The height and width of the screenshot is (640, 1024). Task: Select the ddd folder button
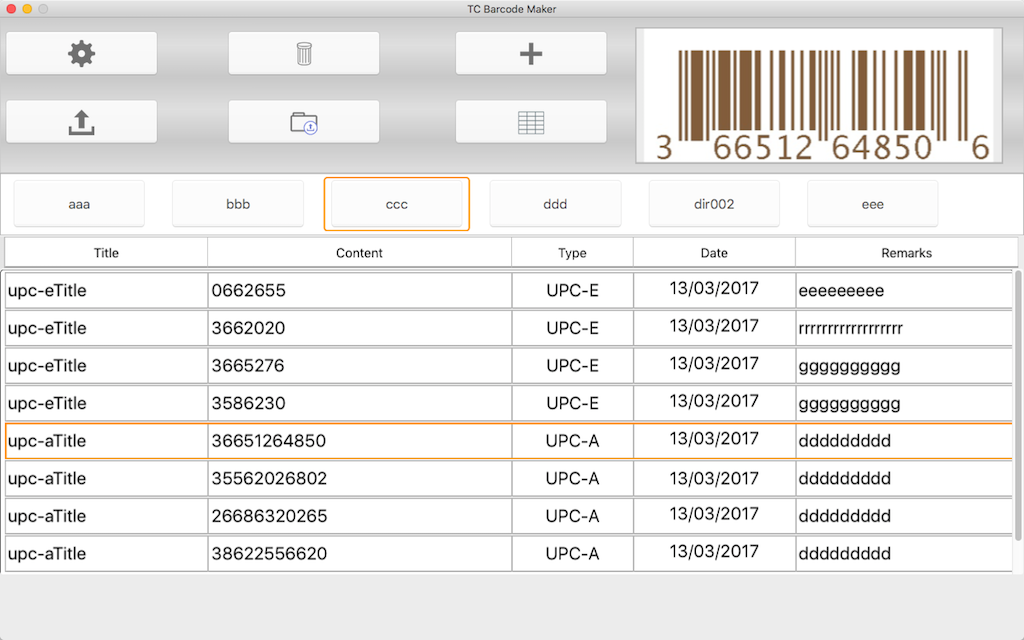[555, 204]
